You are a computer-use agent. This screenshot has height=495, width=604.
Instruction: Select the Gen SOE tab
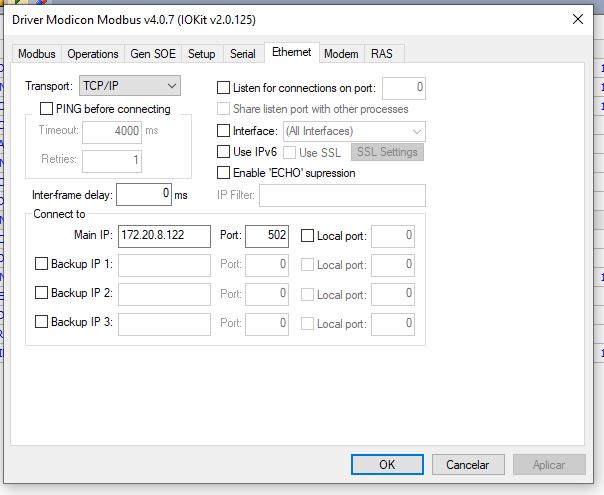click(153, 54)
